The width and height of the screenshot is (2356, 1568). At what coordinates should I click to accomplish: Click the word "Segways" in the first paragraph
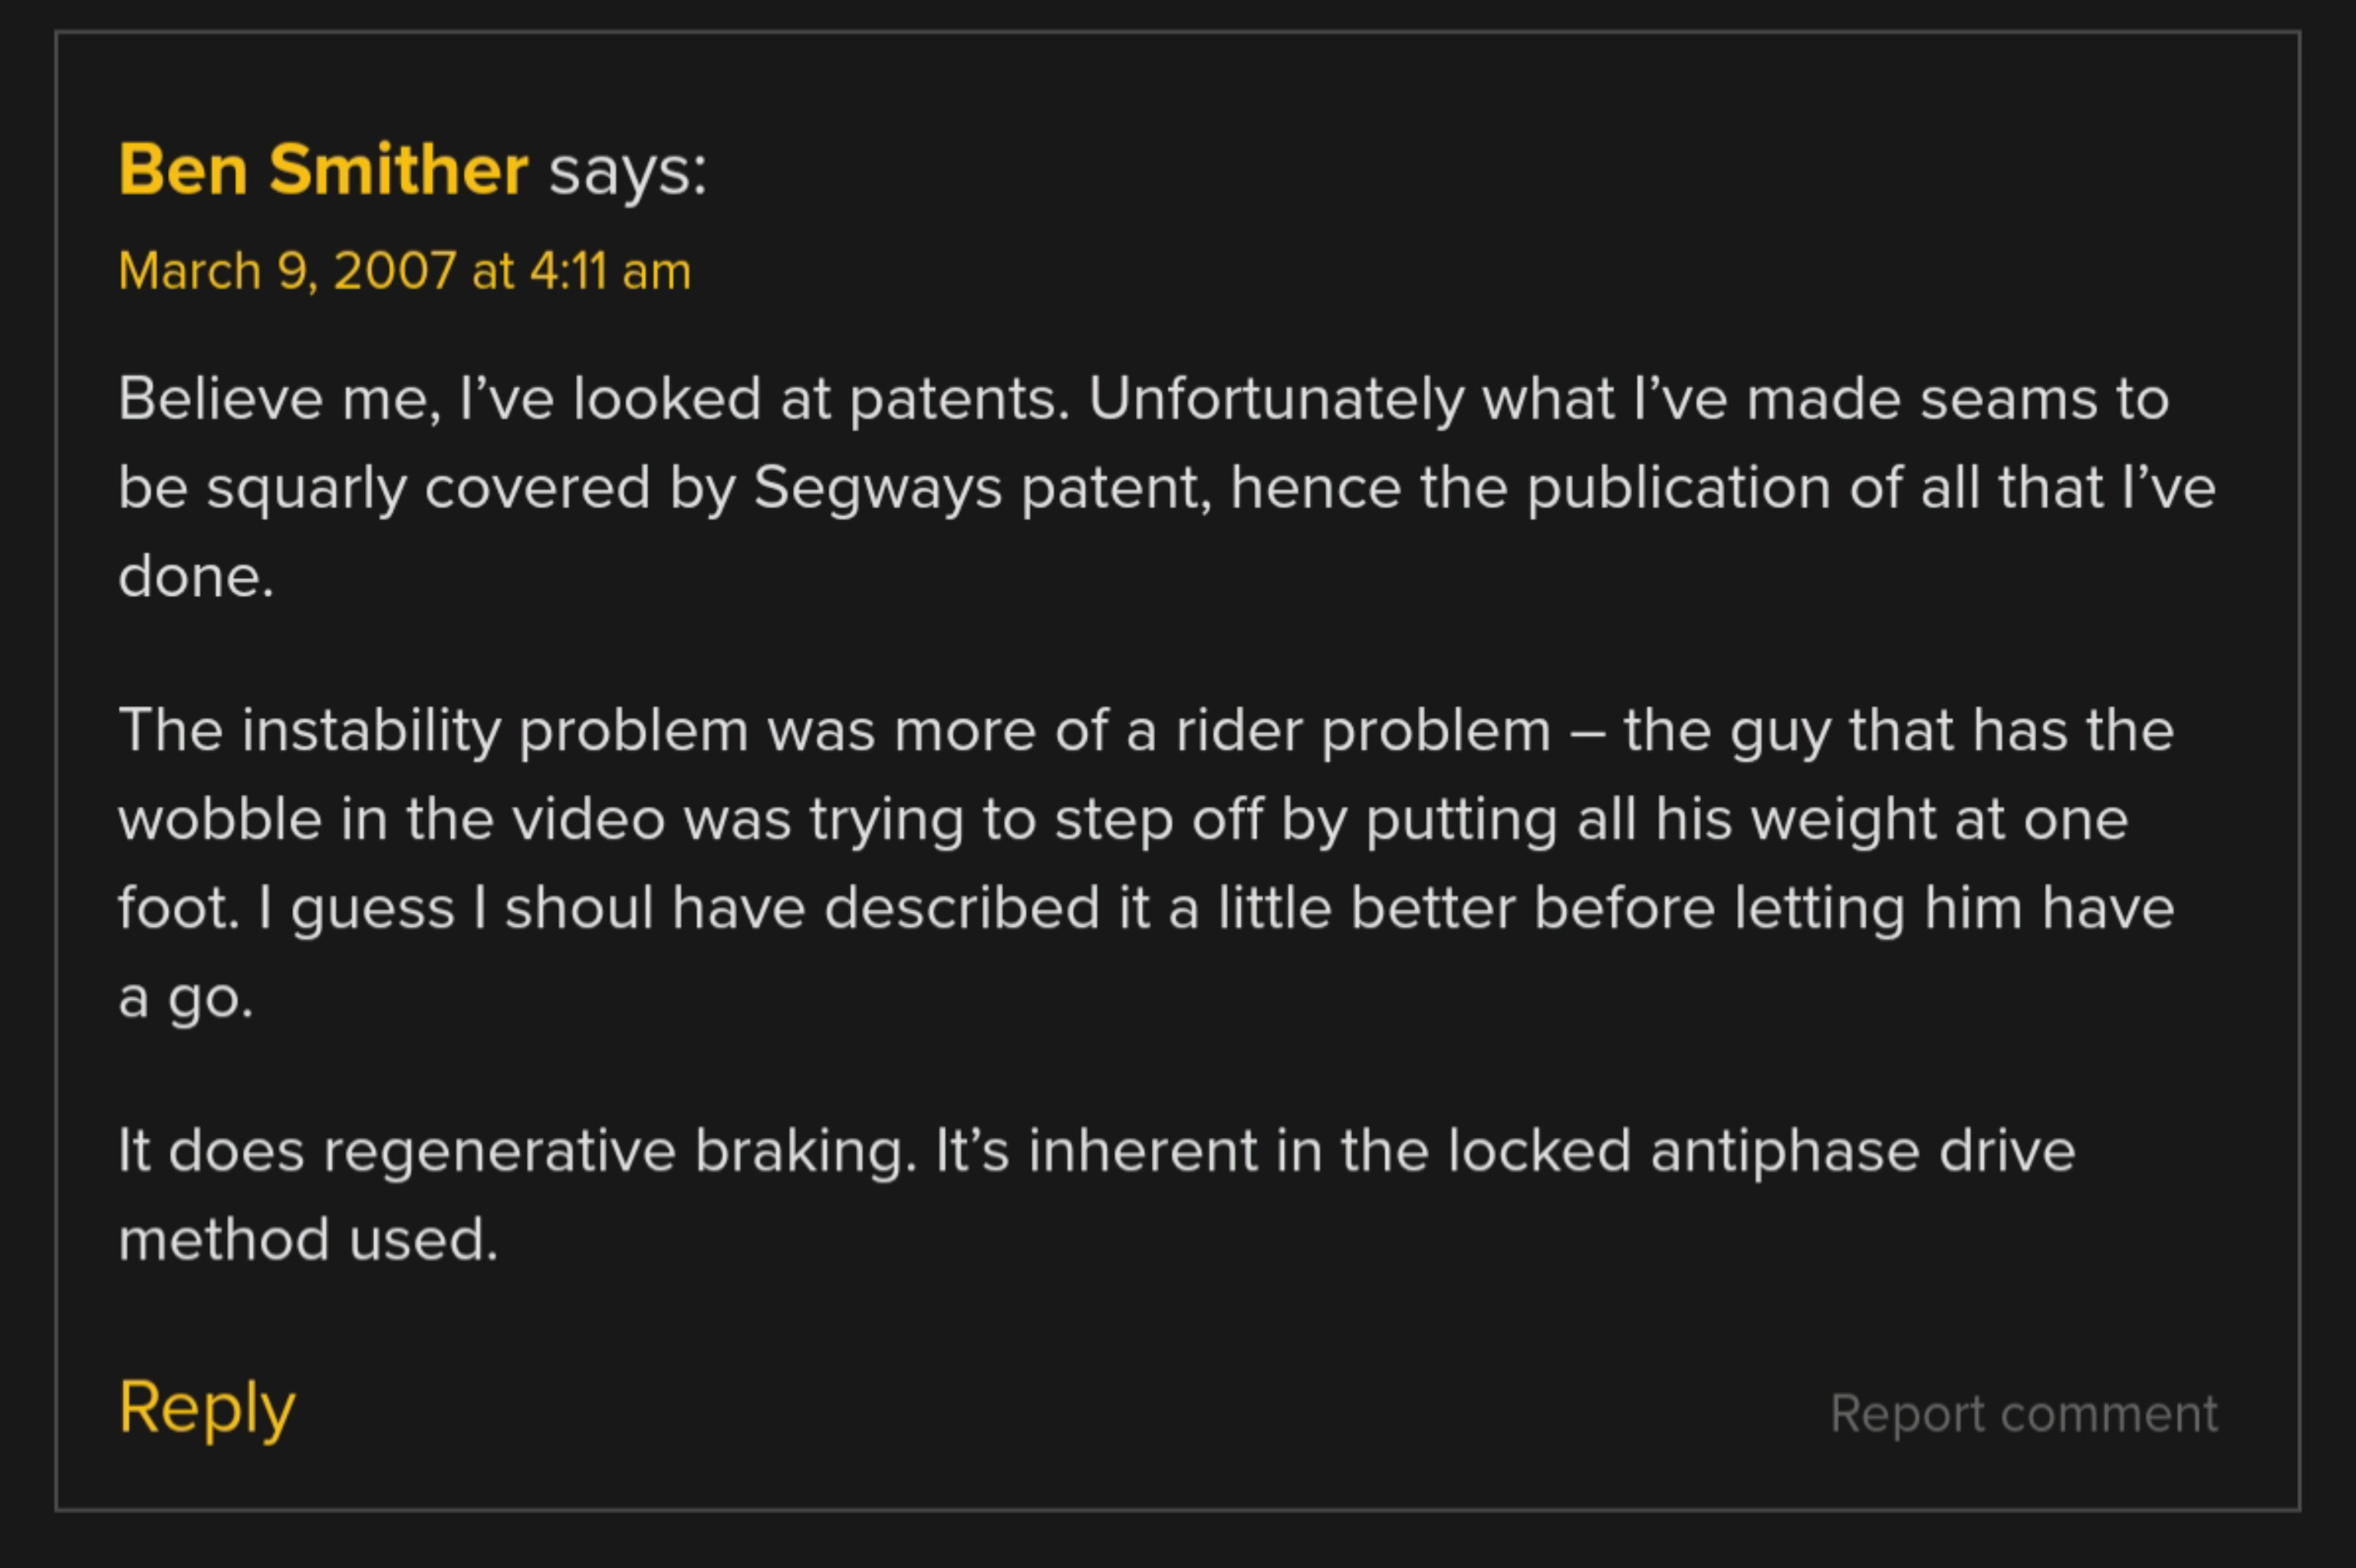(x=877, y=491)
